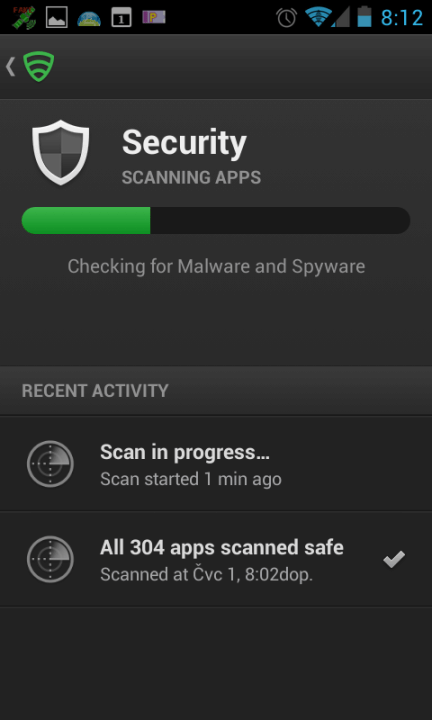Tap the calendar notification icon
432x720 pixels.
coord(122,18)
